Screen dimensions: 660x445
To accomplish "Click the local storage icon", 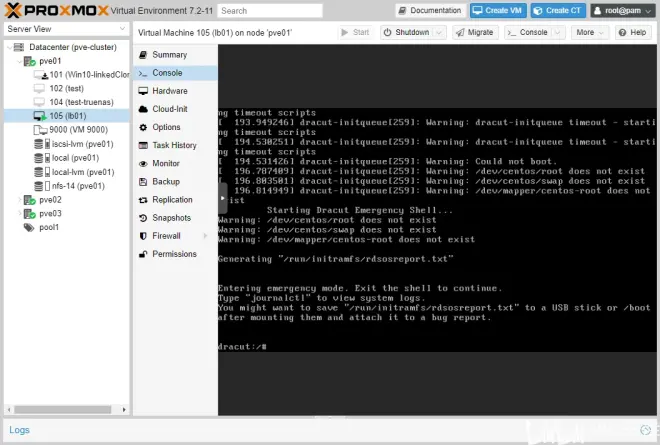I will (42, 158).
